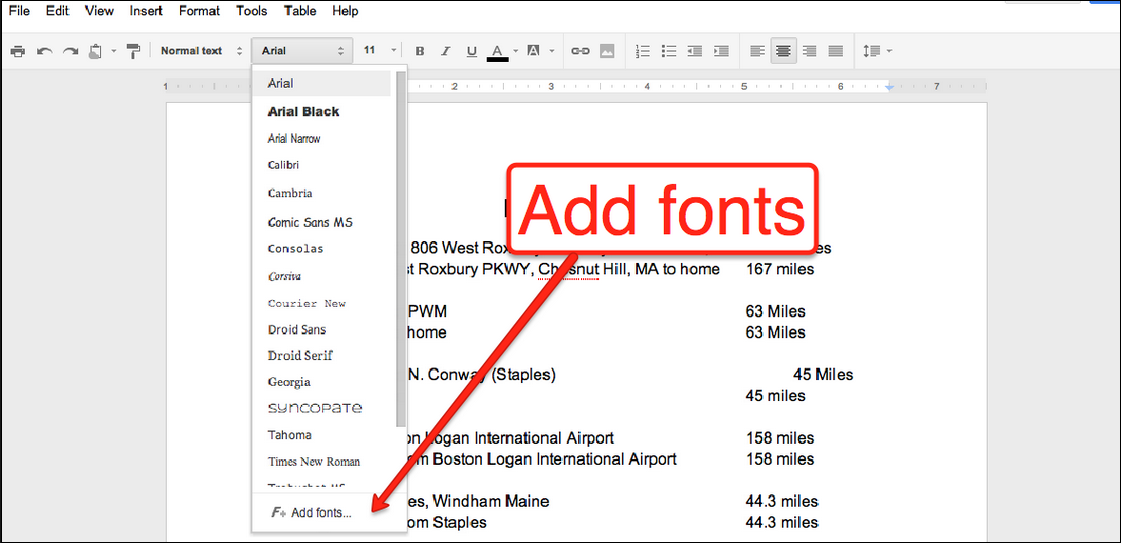Redo the last action
Viewport: 1121px width, 543px height.
point(70,51)
